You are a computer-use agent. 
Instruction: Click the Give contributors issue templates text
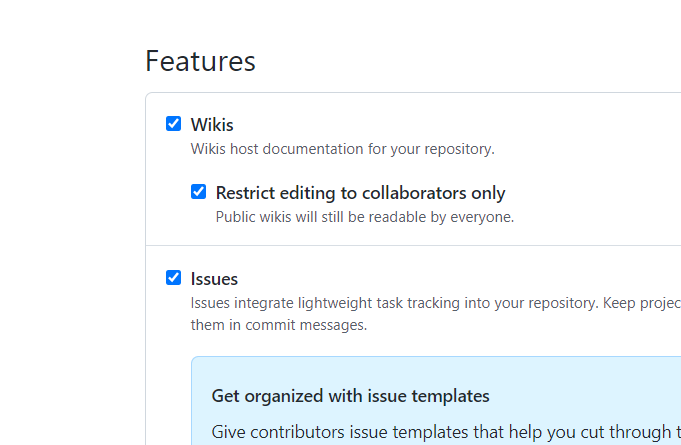(x=440, y=432)
